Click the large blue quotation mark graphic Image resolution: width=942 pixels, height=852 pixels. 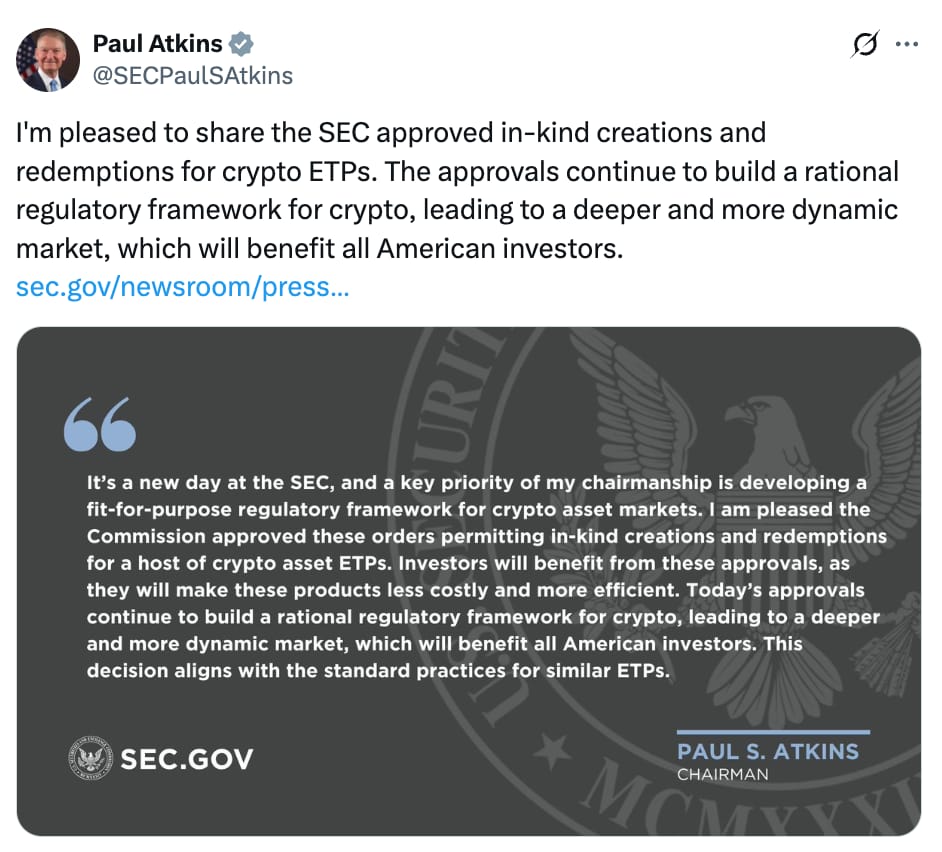point(100,424)
